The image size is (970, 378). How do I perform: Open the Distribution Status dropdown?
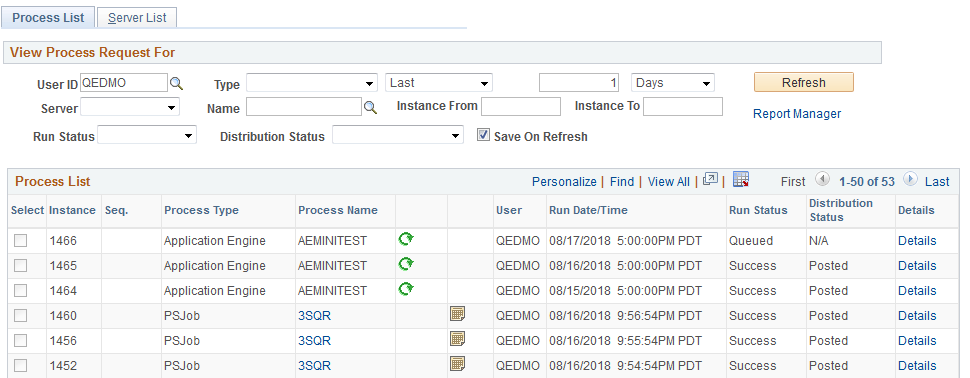[x=398, y=135]
